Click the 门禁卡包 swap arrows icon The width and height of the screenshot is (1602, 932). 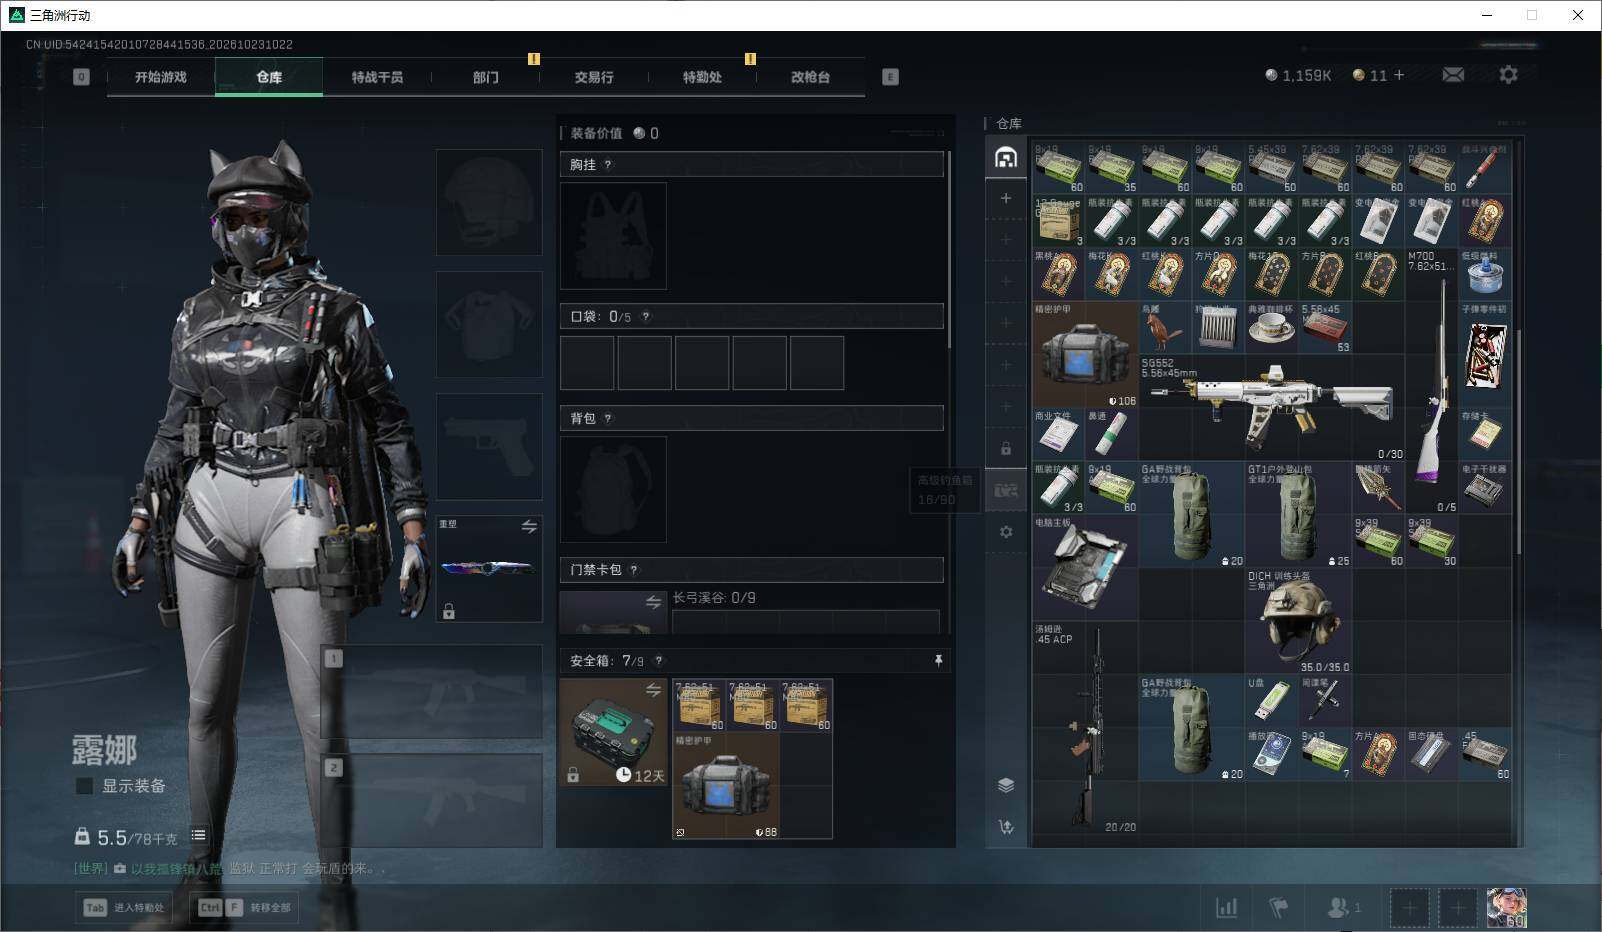pos(653,602)
